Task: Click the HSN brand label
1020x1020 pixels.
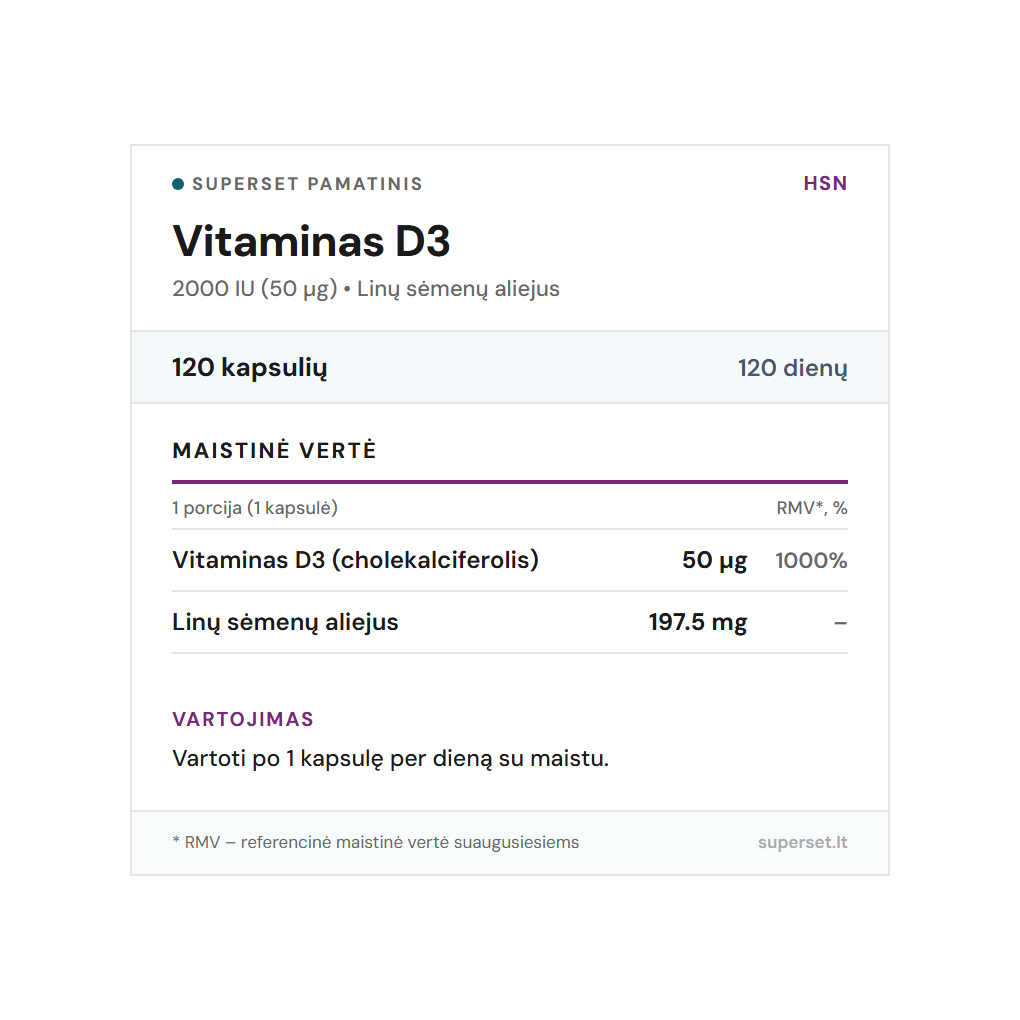Action: [x=825, y=184]
